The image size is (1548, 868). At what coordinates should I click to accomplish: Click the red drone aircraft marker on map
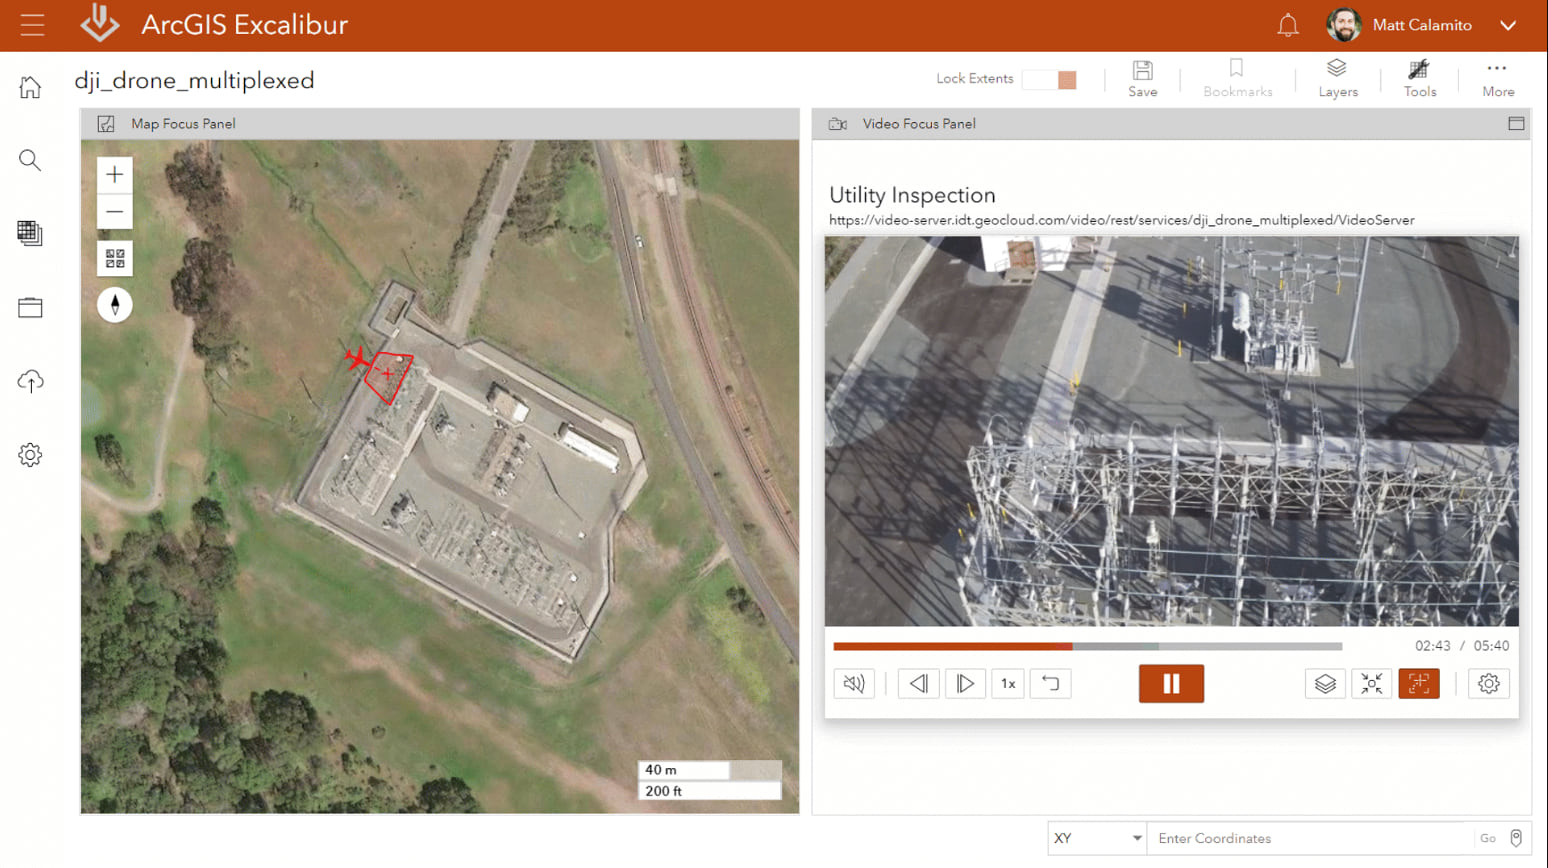358,358
